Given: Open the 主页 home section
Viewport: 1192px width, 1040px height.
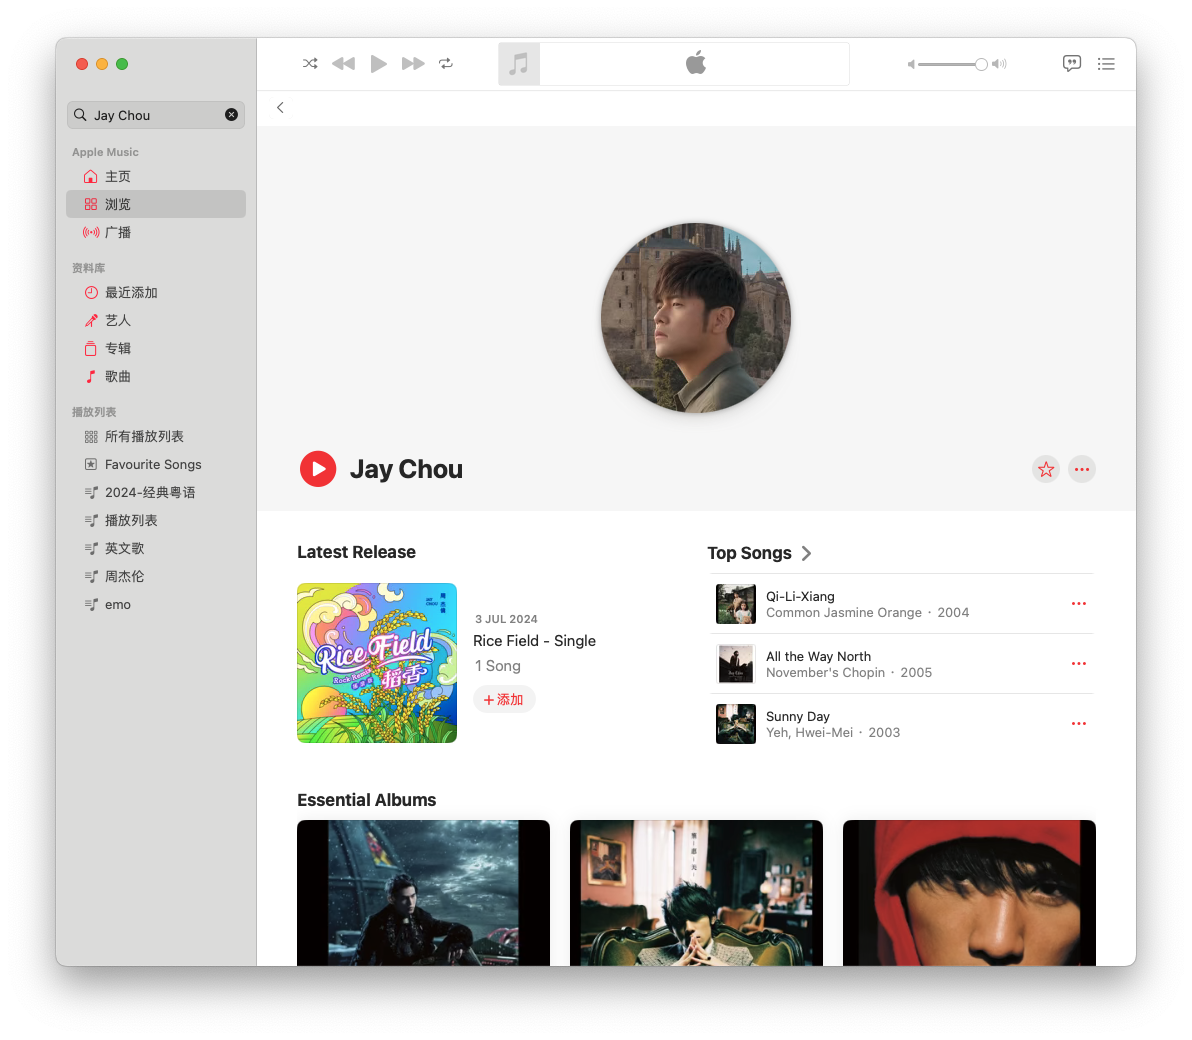Looking at the screenshot, I should [x=156, y=176].
